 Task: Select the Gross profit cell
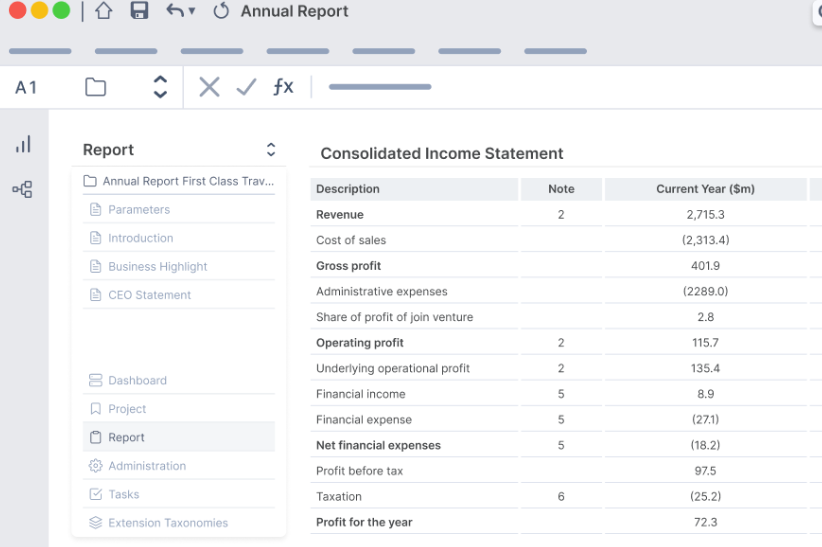click(414, 266)
